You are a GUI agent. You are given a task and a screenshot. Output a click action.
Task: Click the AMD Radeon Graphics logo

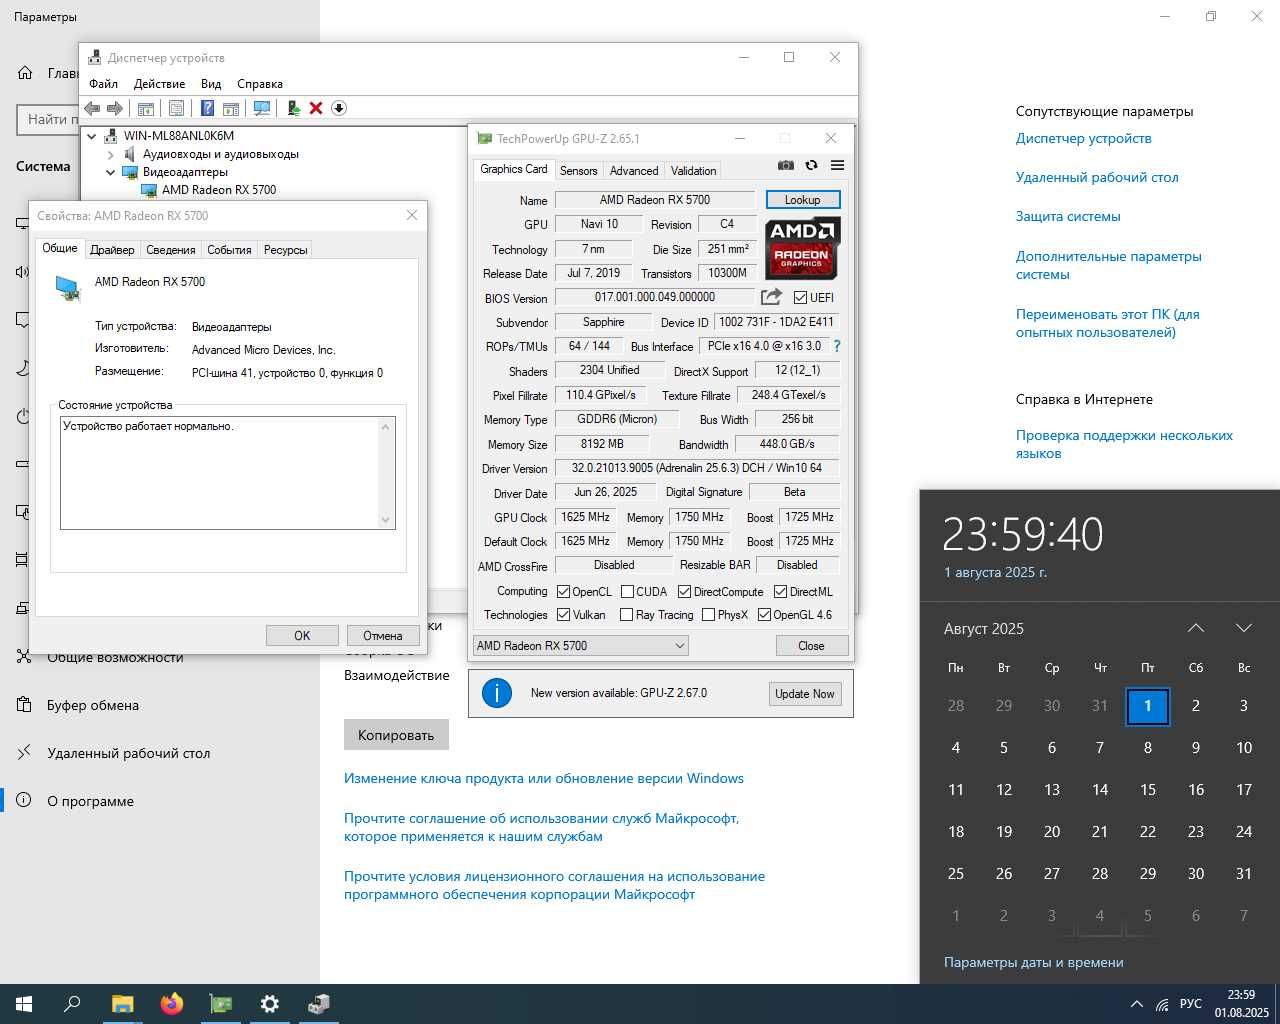tap(803, 248)
